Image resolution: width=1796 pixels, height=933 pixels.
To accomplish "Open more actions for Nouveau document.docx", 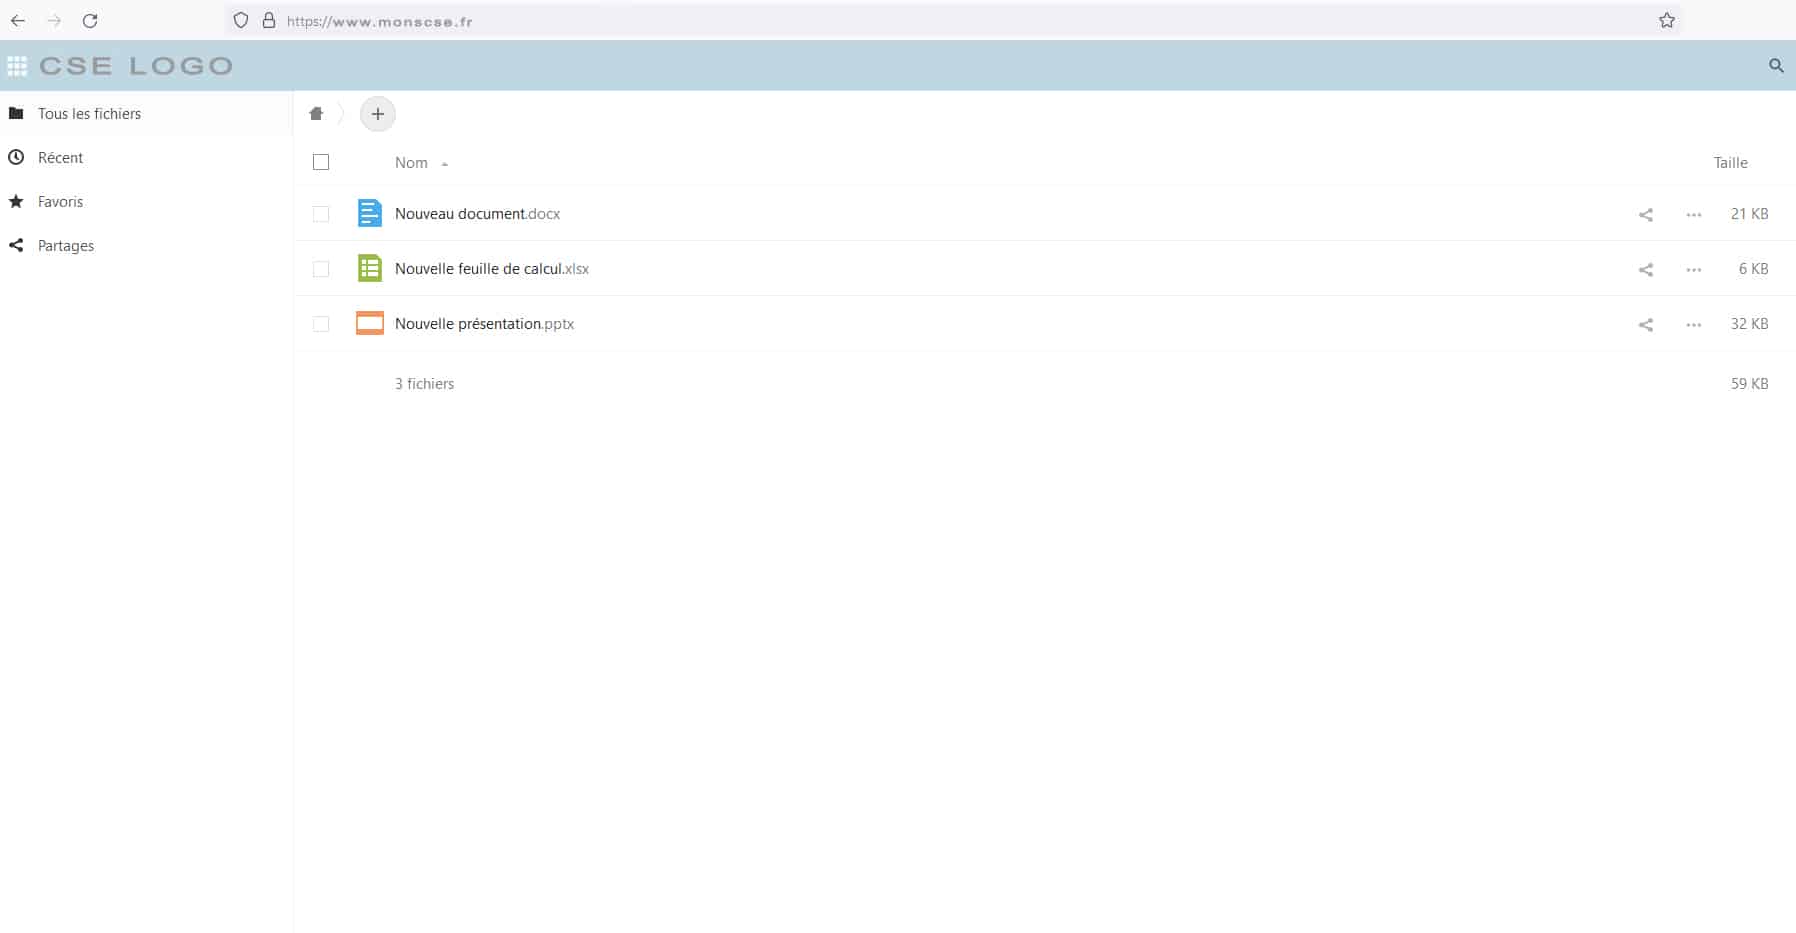I will coord(1694,214).
